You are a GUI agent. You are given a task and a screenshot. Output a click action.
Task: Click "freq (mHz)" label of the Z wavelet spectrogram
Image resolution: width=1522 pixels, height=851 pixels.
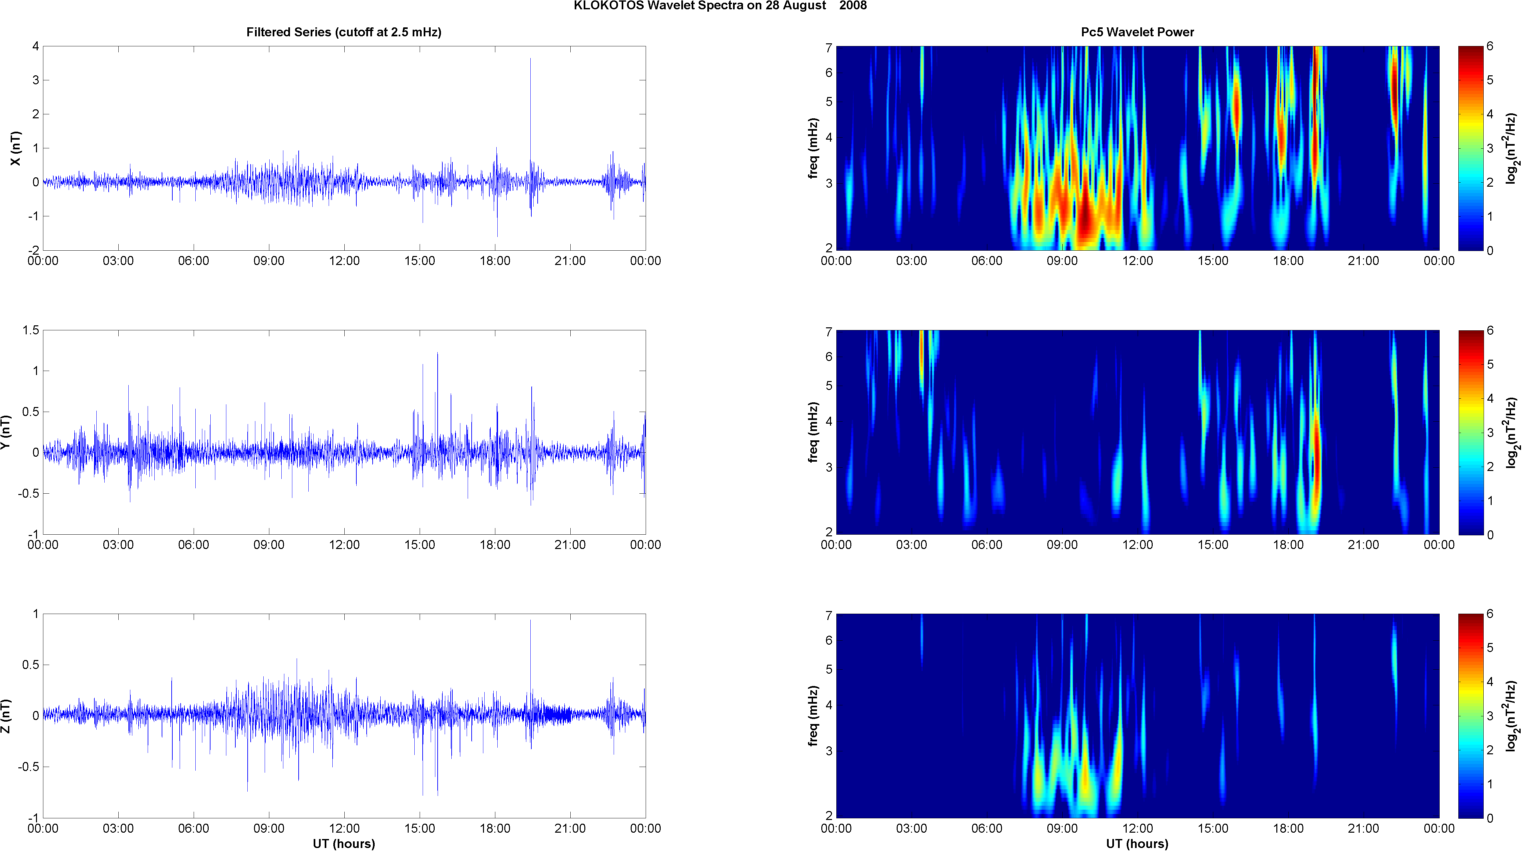pos(814,716)
